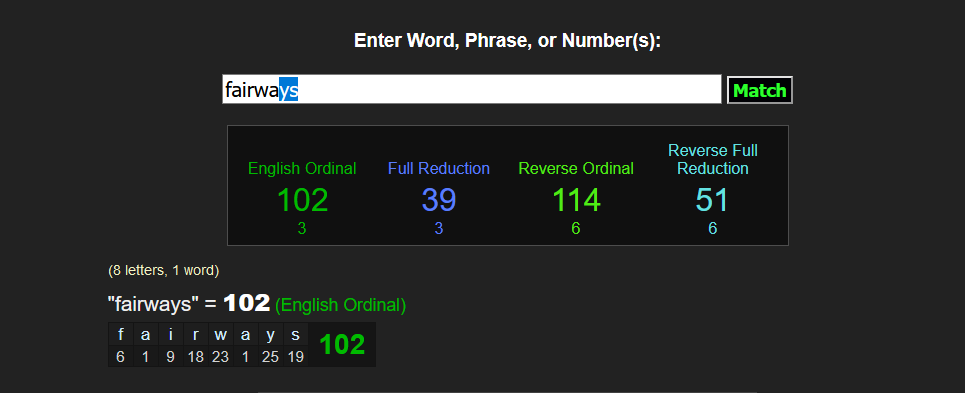Click letter 'w' in breakdown table
This screenshot has width=965, height=393.
click(x=220, y=335)
